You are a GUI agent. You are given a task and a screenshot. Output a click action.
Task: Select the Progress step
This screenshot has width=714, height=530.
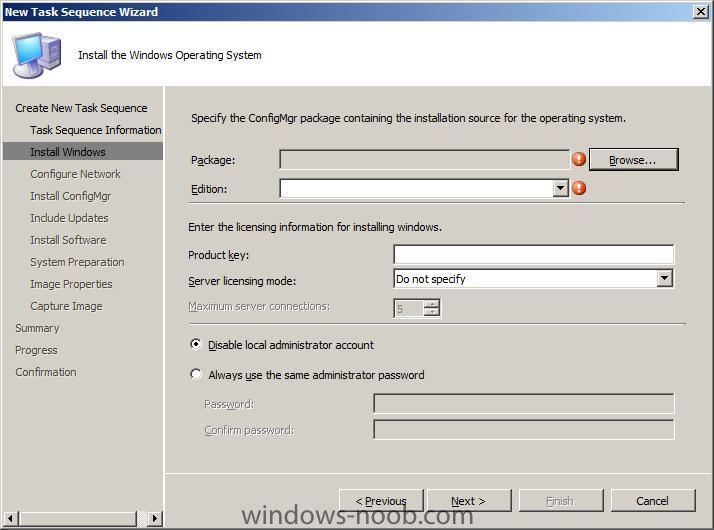click(x=36, y=350)
